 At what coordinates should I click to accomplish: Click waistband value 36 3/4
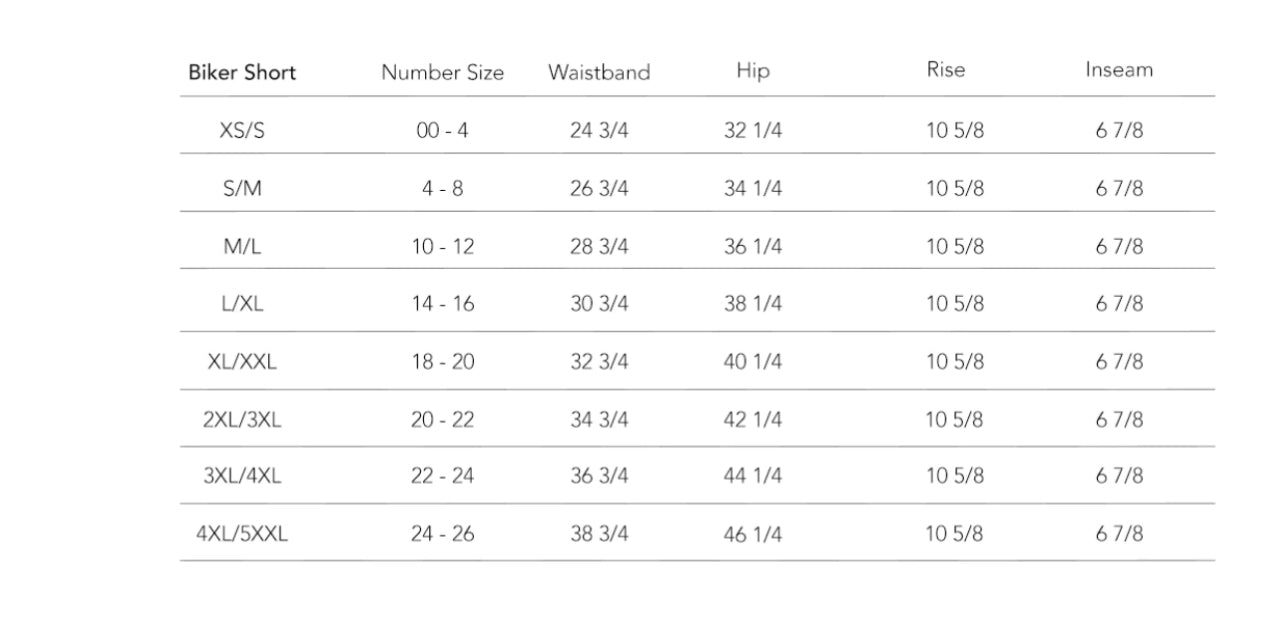click(x=599, y=476)
